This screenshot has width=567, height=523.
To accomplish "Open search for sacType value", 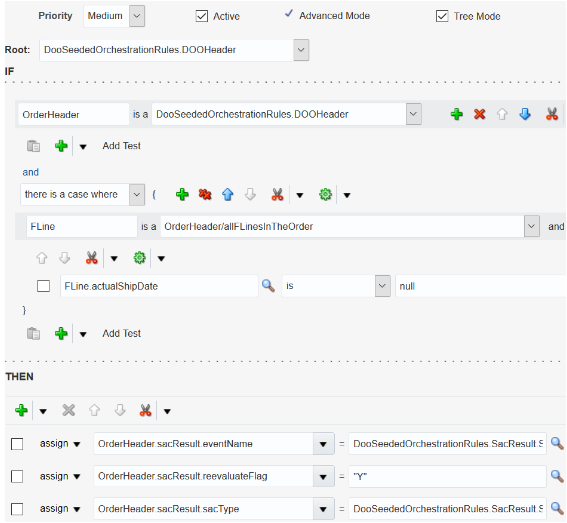I will (557, 509).
